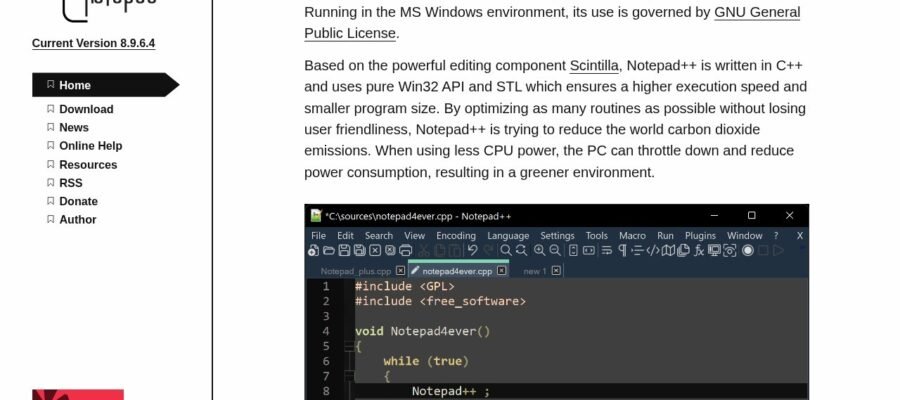Click the Cut scissors toolbar icon
Viewport: 900px width, 400px height.
424,250
